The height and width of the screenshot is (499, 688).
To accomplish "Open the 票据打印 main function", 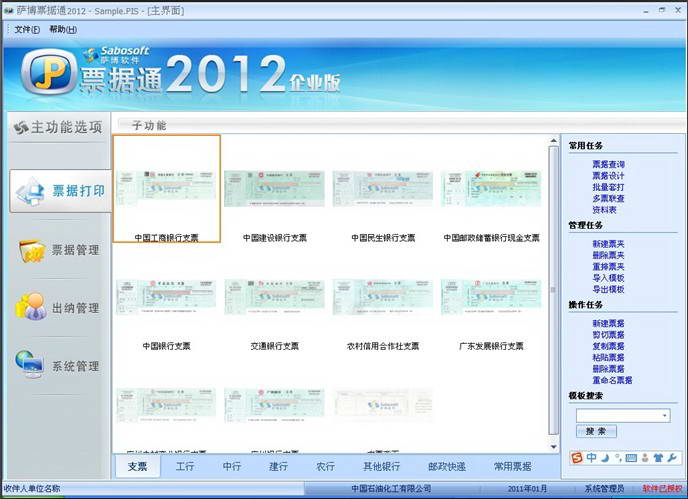I will tap(61, 191).
